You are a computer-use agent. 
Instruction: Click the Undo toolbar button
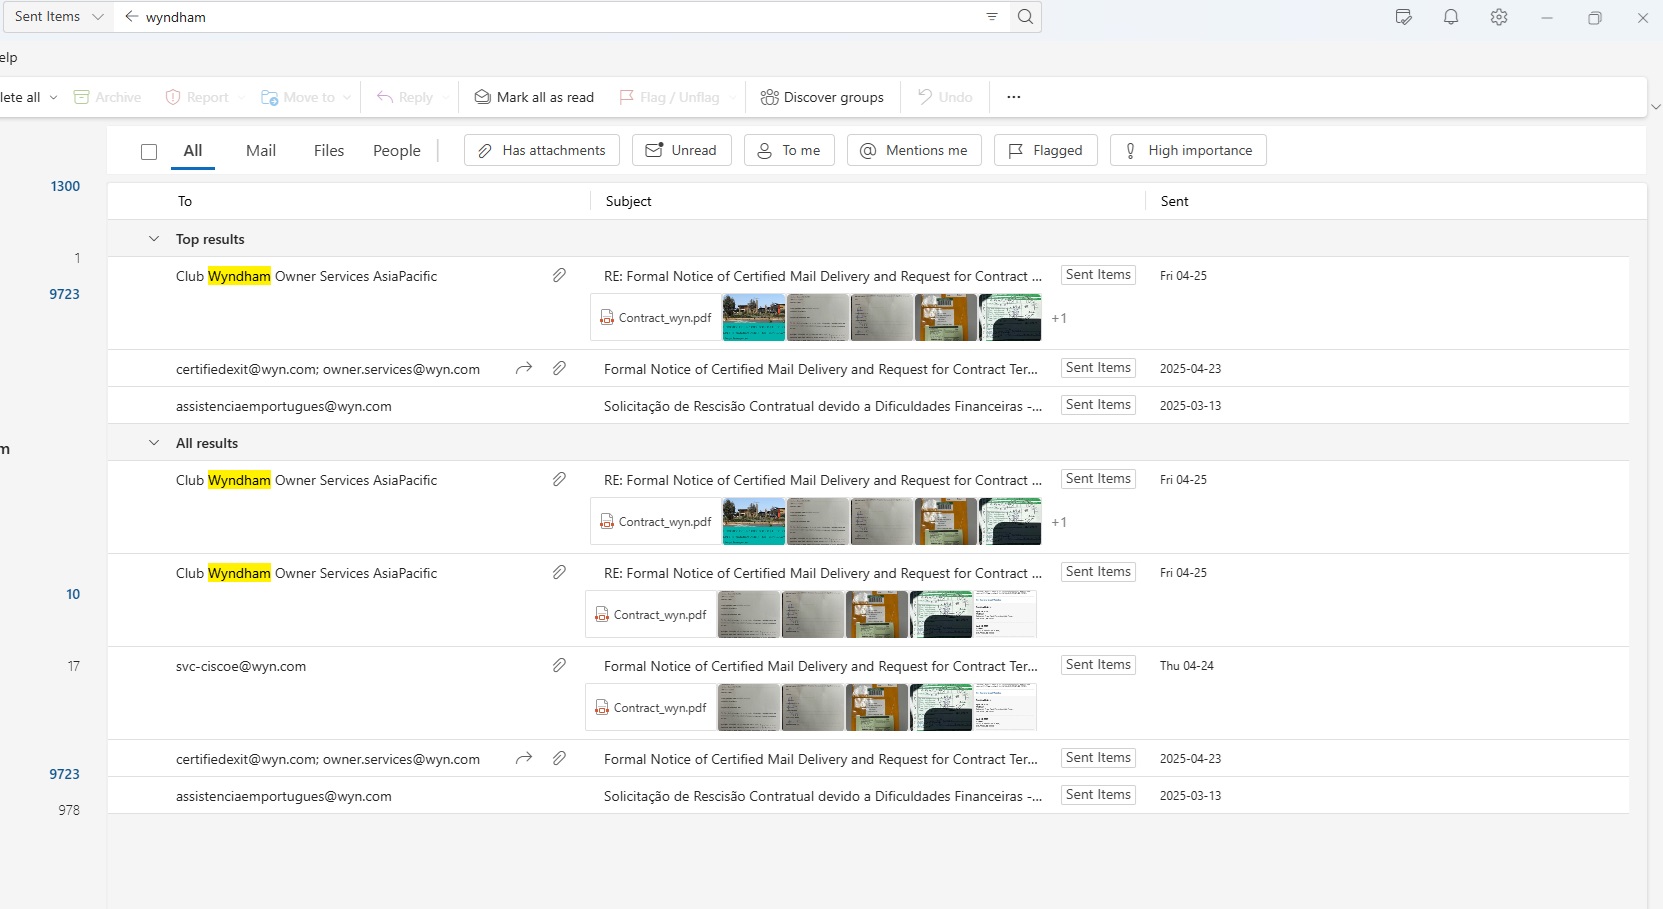(945, 97)
